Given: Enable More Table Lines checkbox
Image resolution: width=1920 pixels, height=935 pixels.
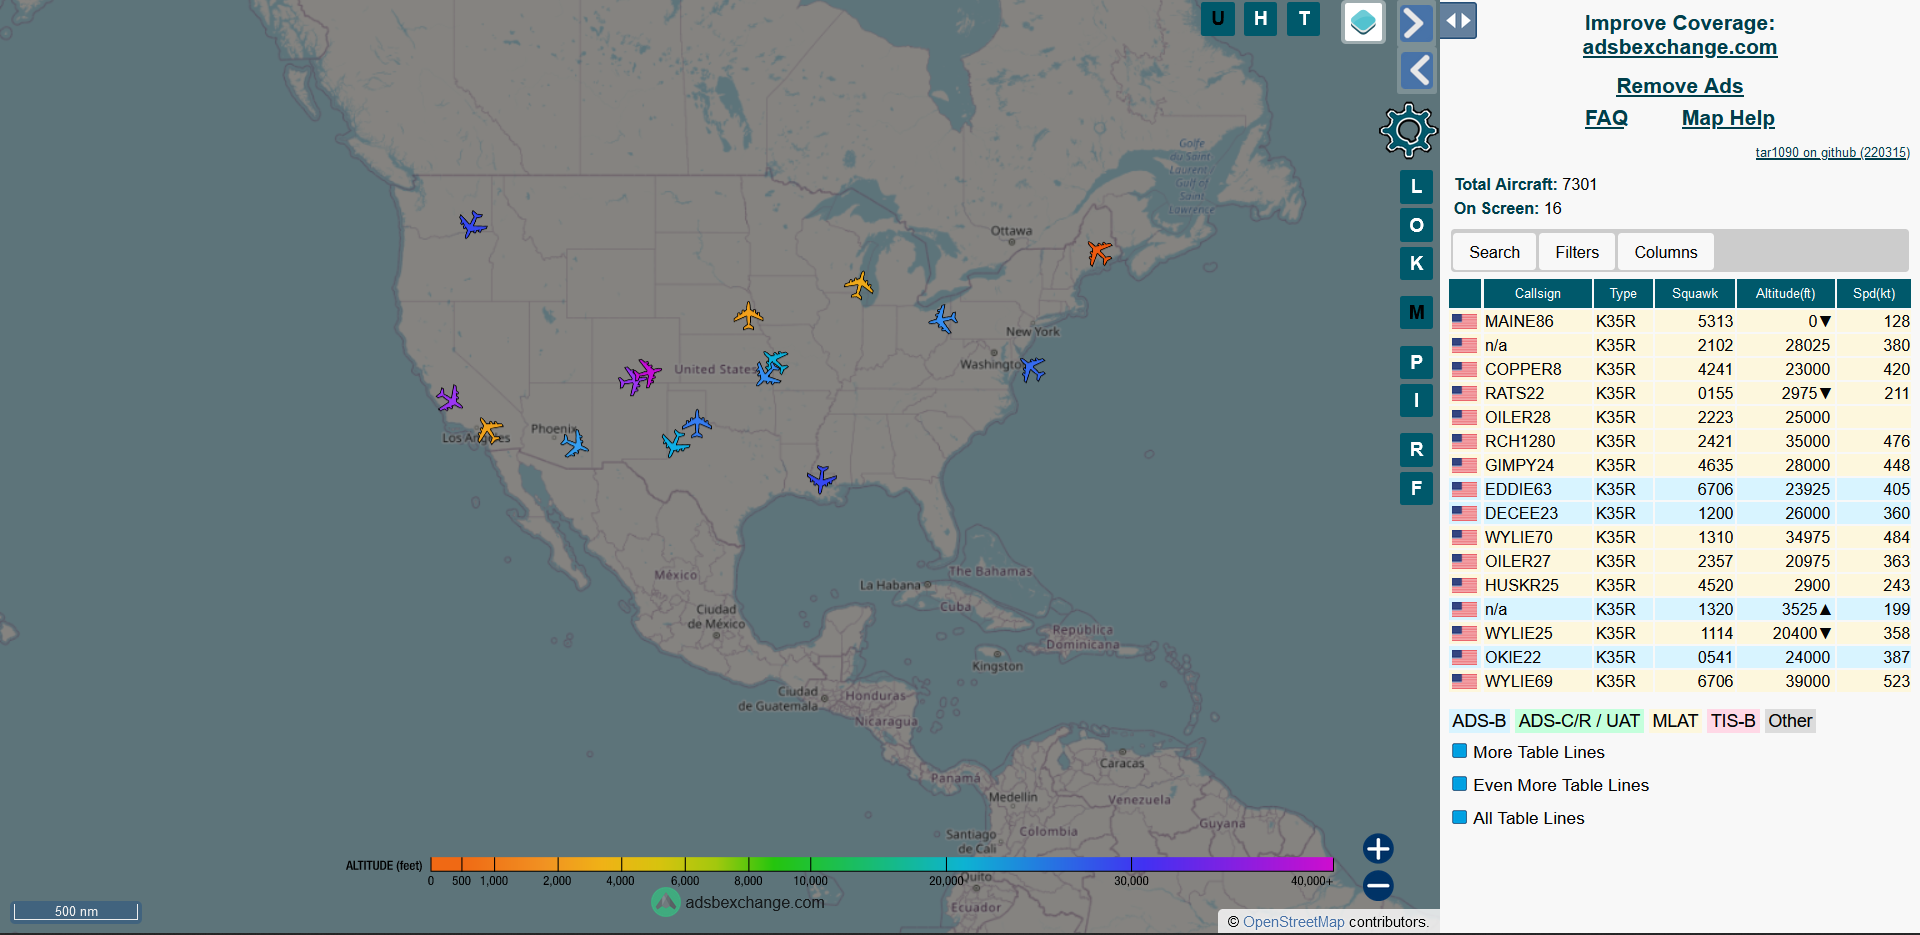Looking at the screenshot, I should click(1460, 751).
